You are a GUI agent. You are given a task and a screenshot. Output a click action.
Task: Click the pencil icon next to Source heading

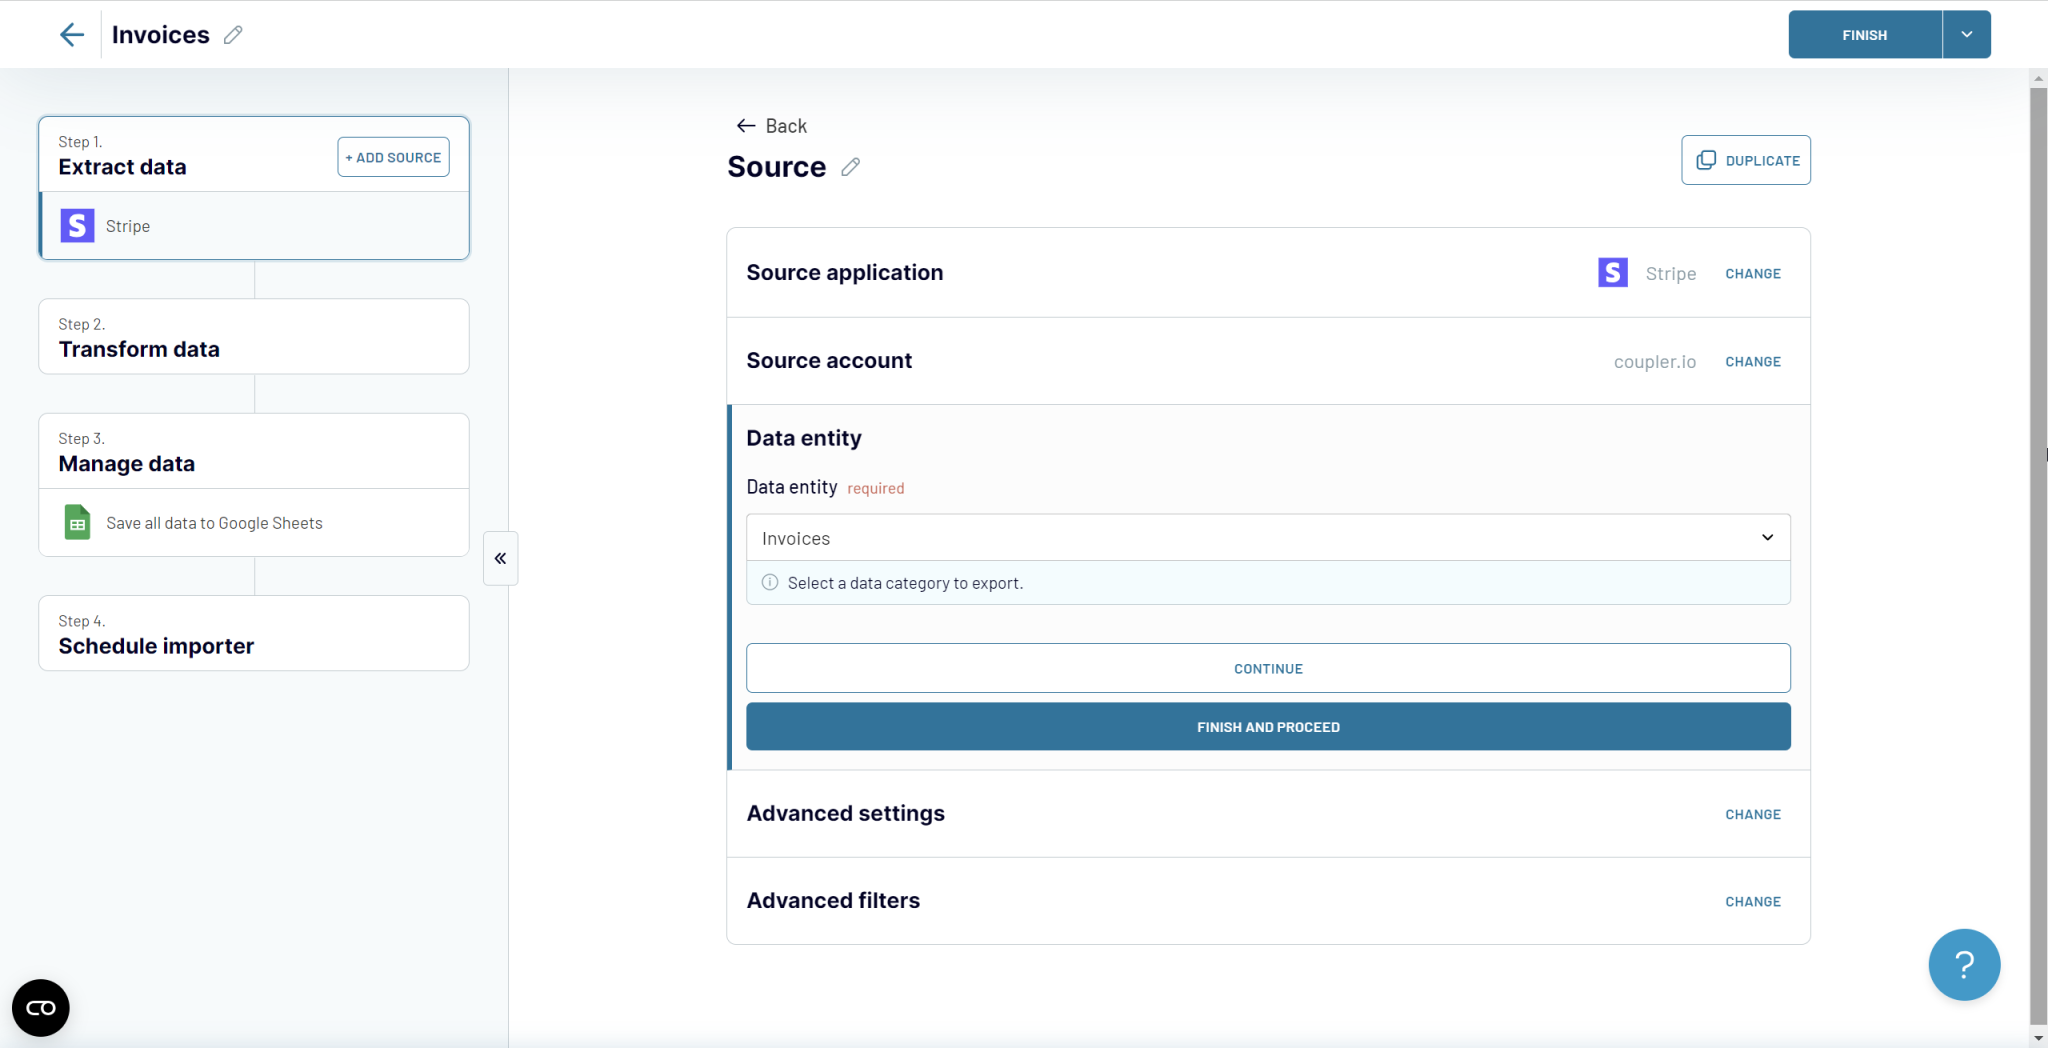pyautogui.click(x=849, y=167)
